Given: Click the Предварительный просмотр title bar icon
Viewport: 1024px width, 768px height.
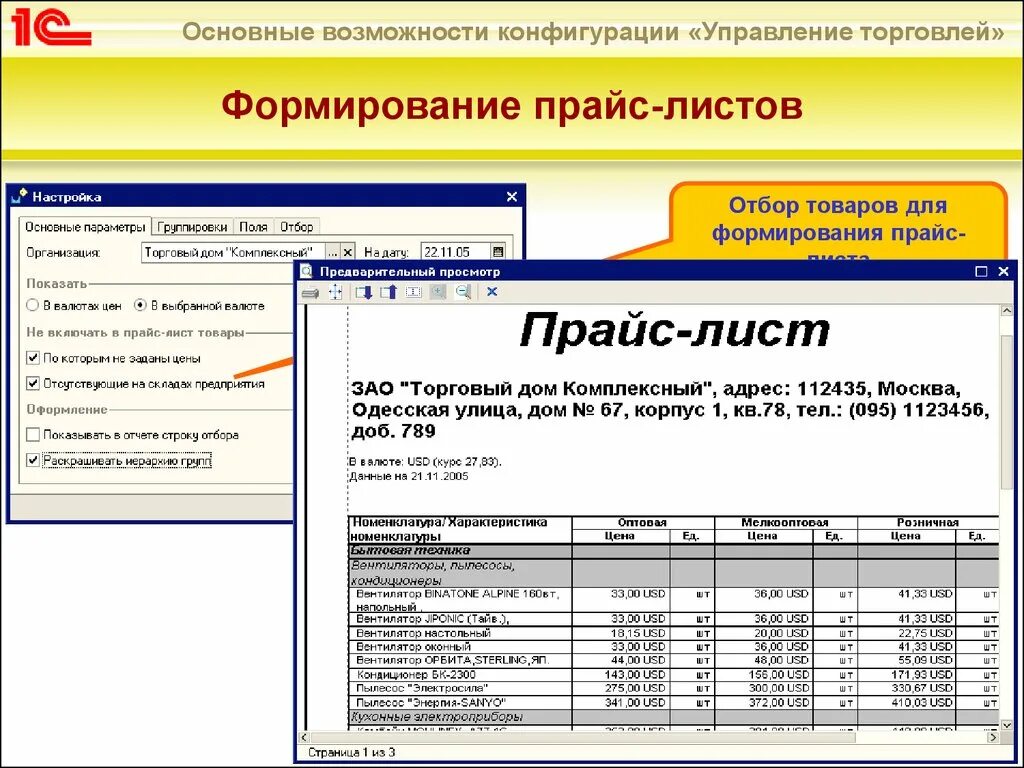Looking at the screenshot, I should (x=306, y=271).
